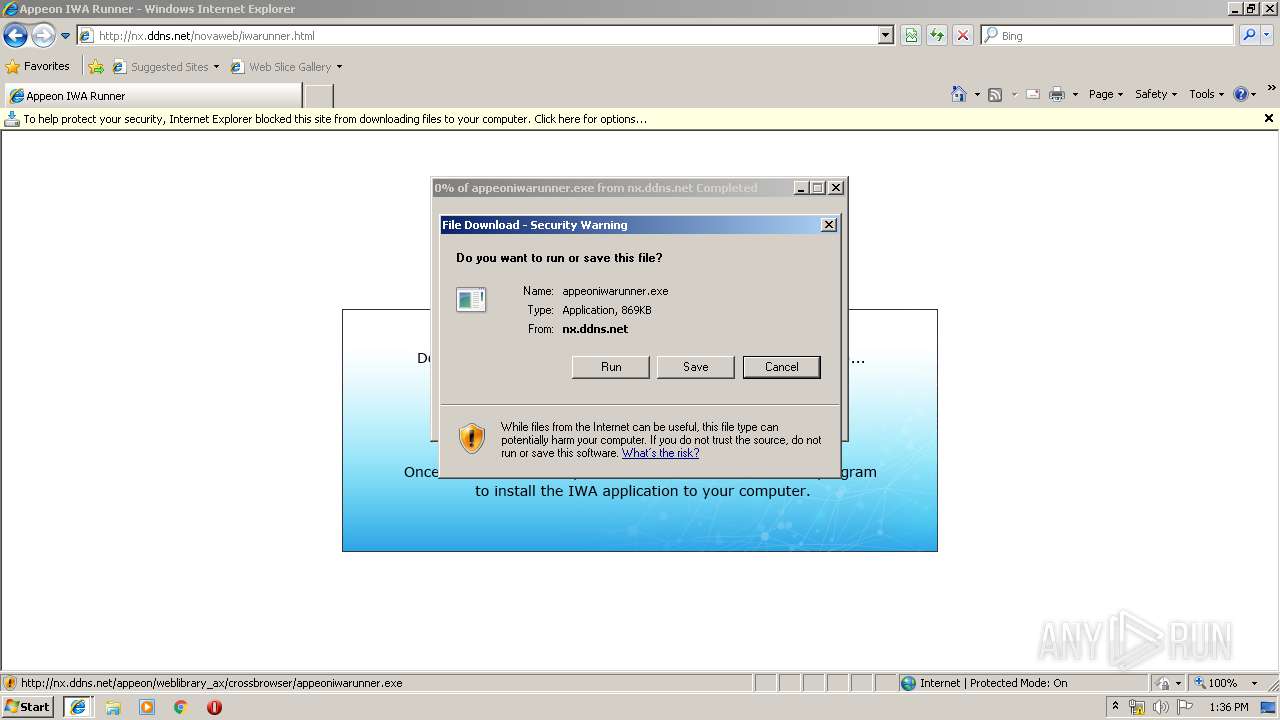
Task: Click the network warning tray icon
Action: tap(1137, 707)
